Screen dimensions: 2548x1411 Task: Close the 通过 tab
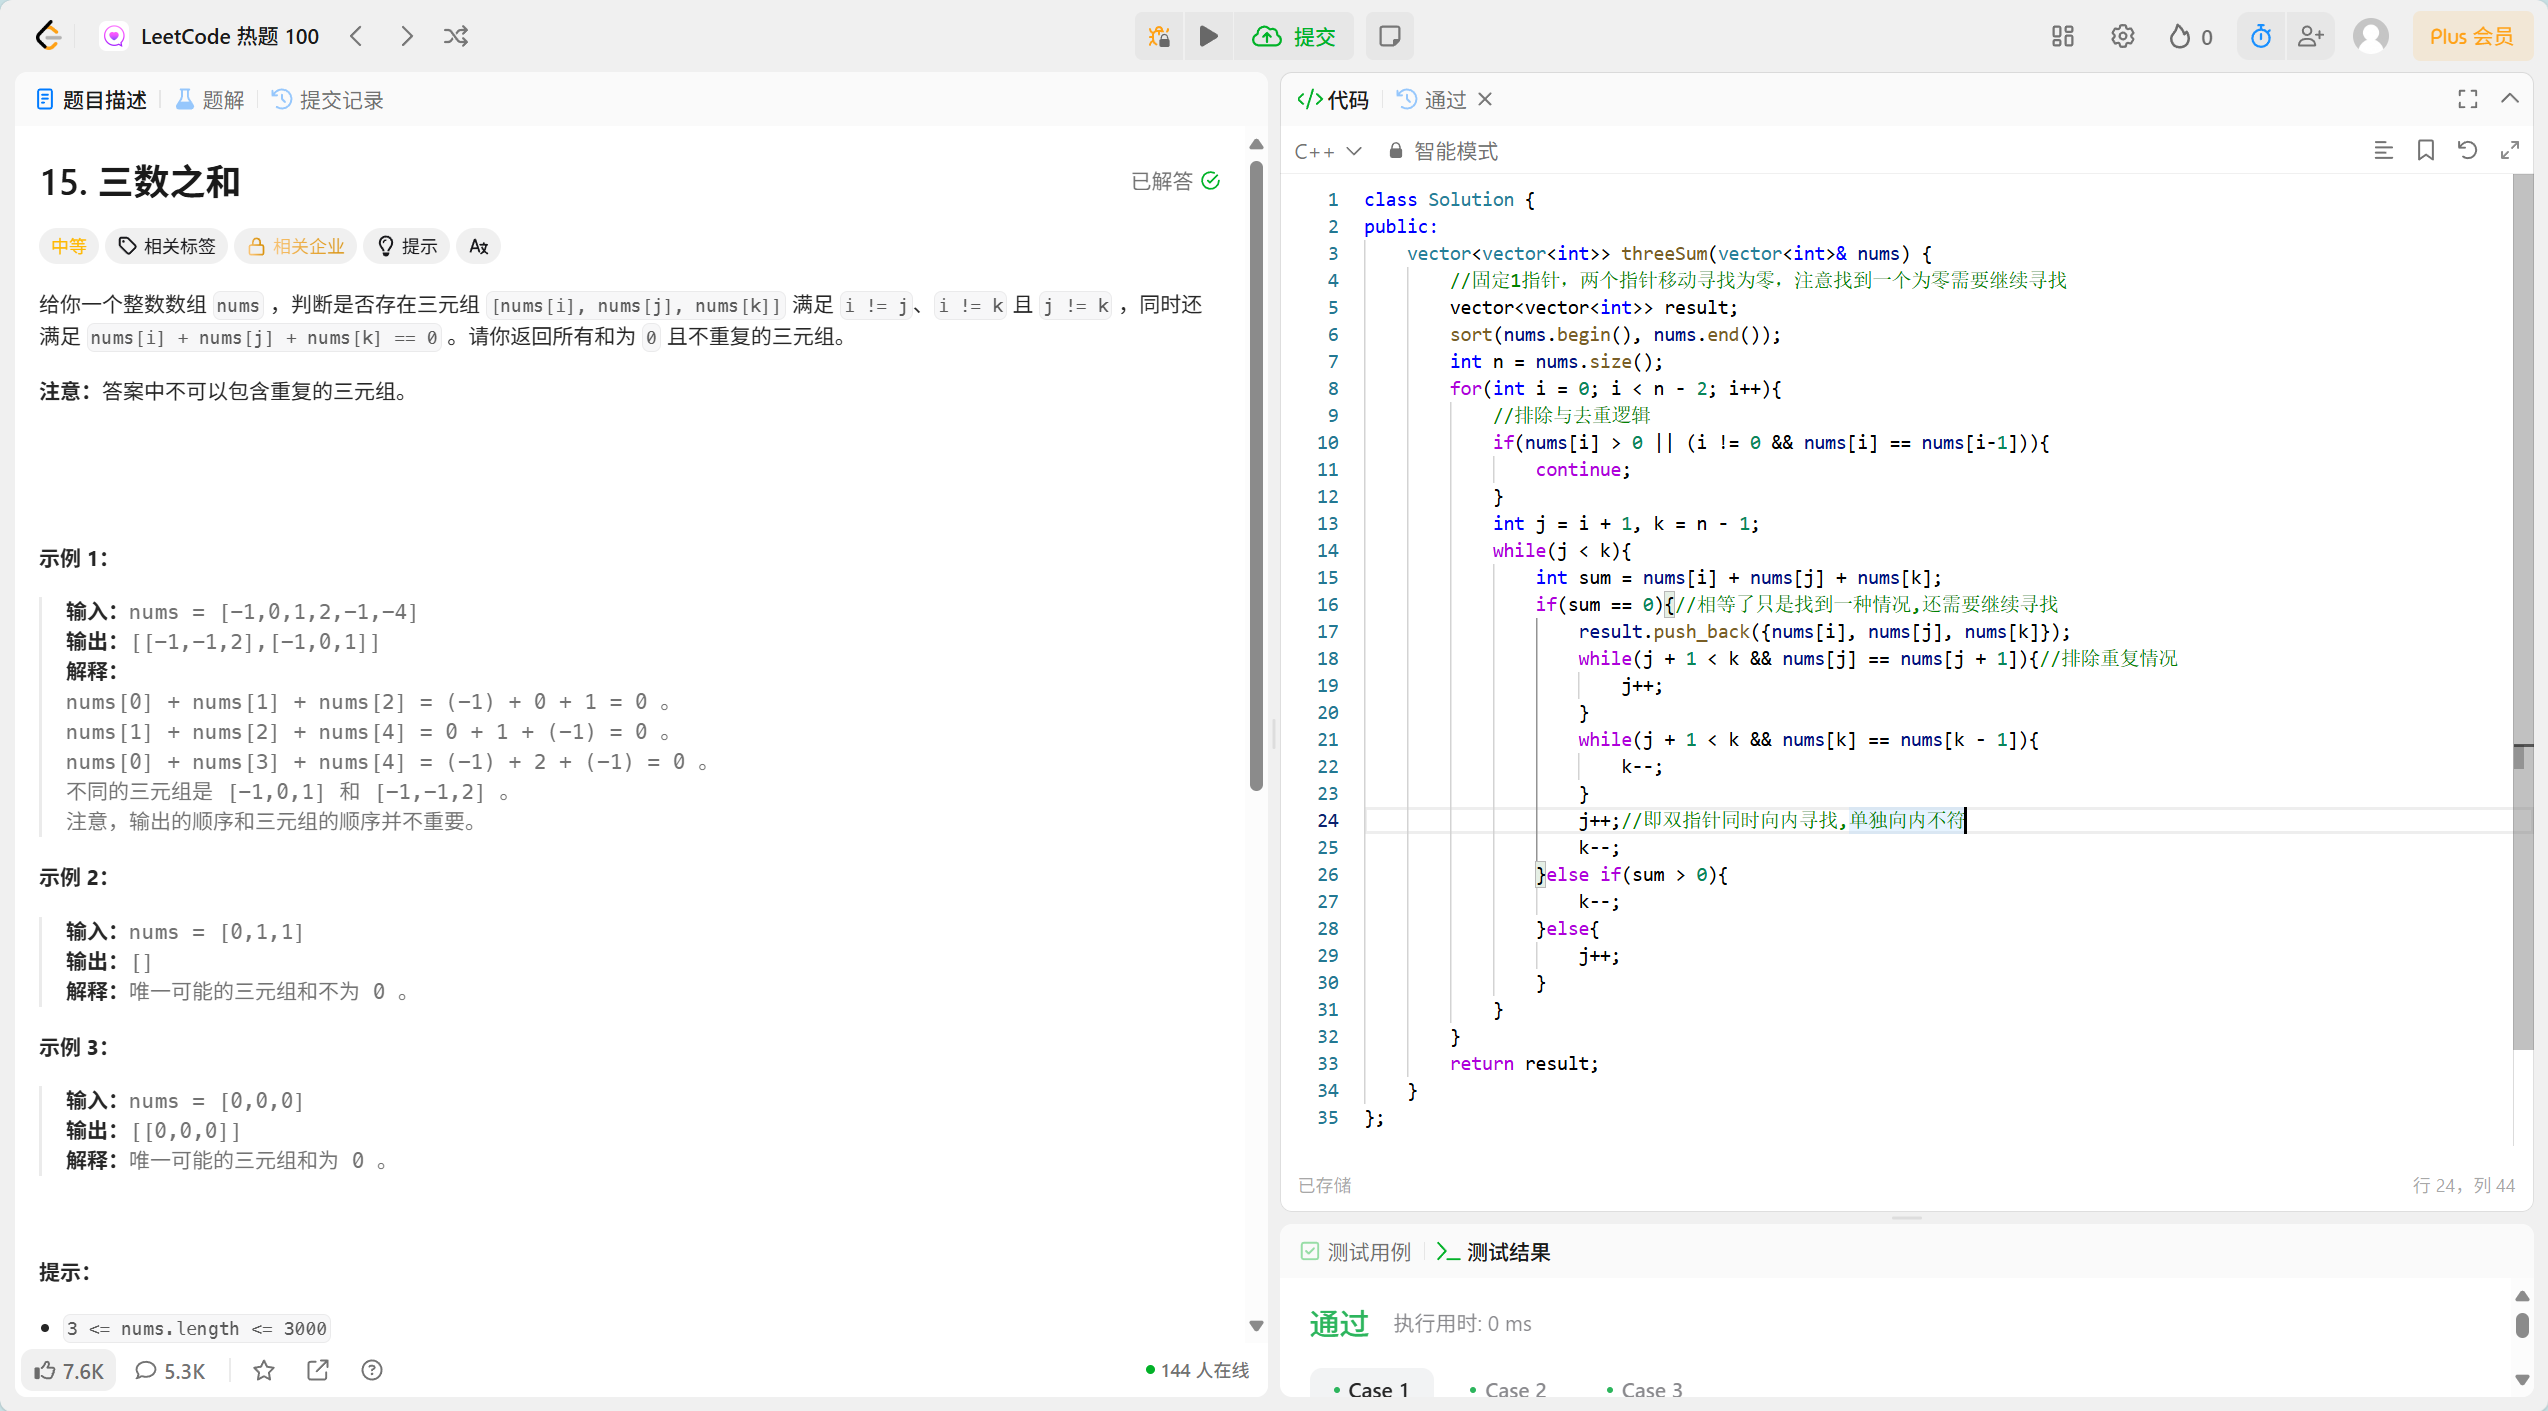pyautogui.click(x=1485, y=99)
